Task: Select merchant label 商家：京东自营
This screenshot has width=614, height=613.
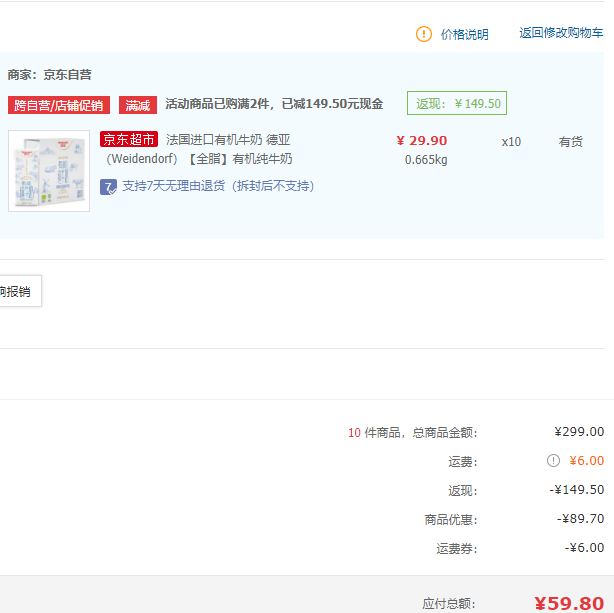Action: (x=49, y=75)
